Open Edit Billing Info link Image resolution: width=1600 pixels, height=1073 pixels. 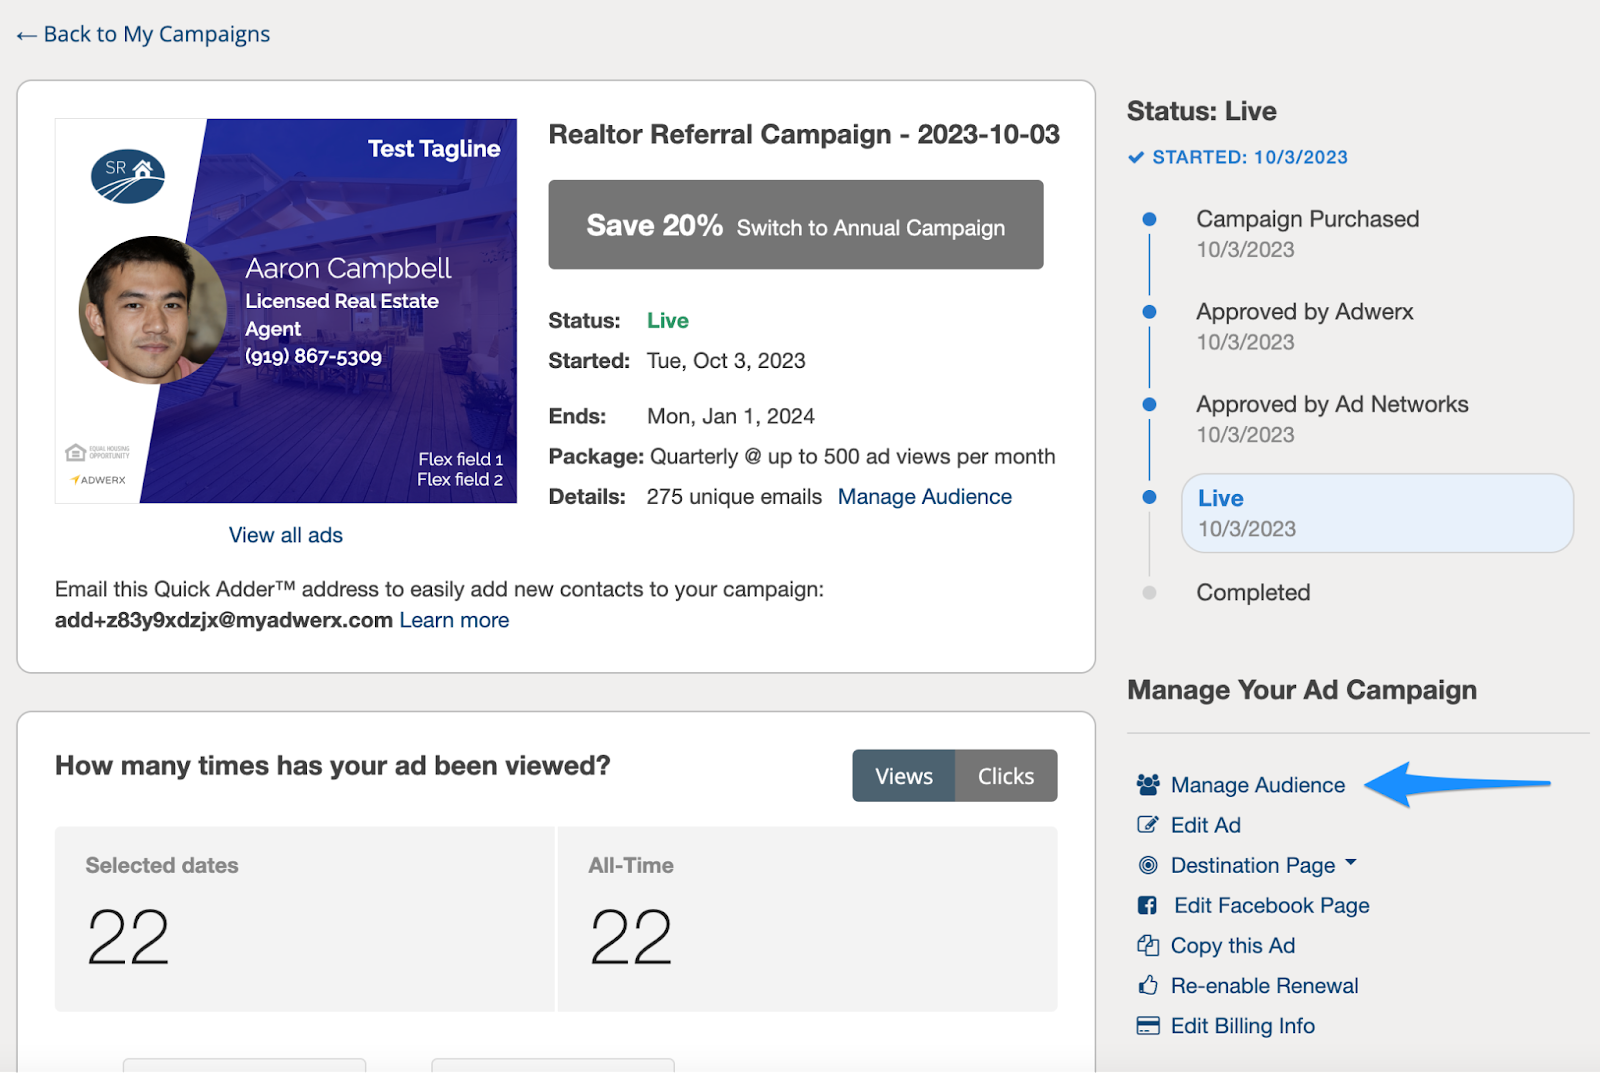pos(1243,1026)
